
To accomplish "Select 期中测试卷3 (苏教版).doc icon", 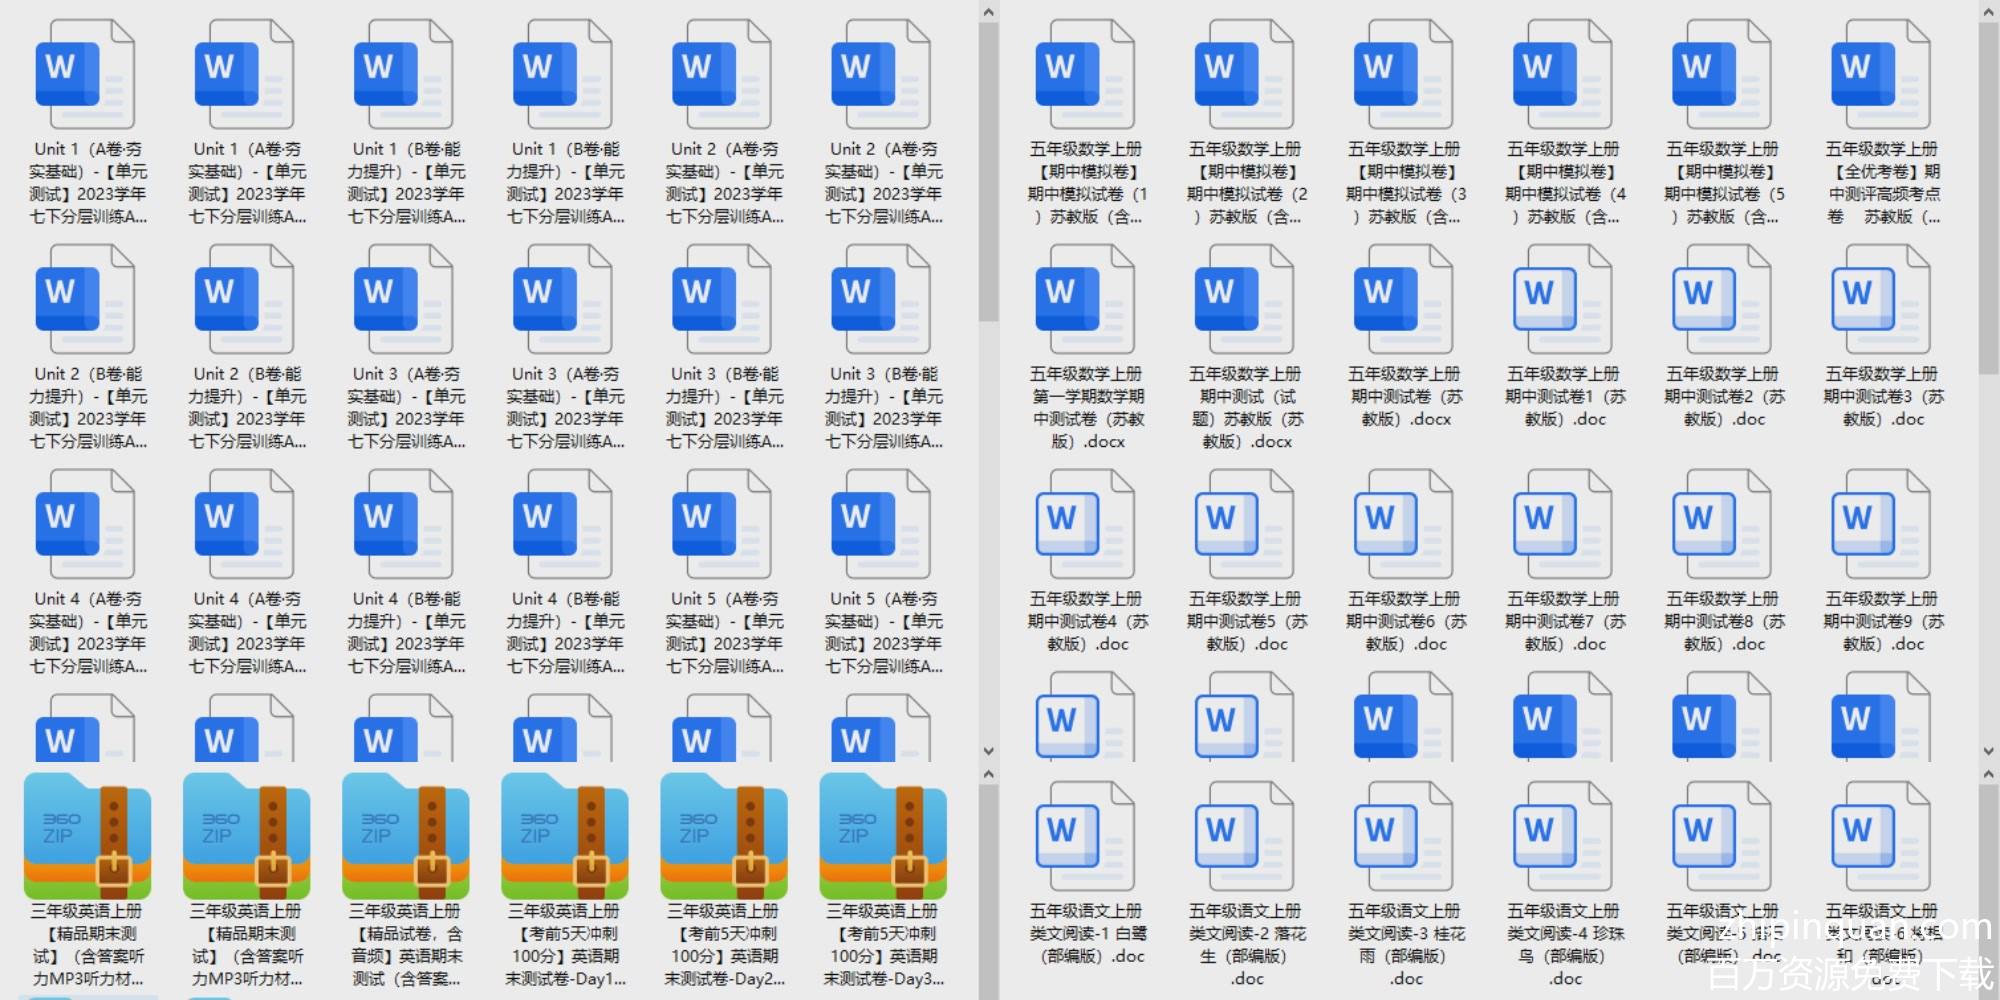I will [1880, 300].
